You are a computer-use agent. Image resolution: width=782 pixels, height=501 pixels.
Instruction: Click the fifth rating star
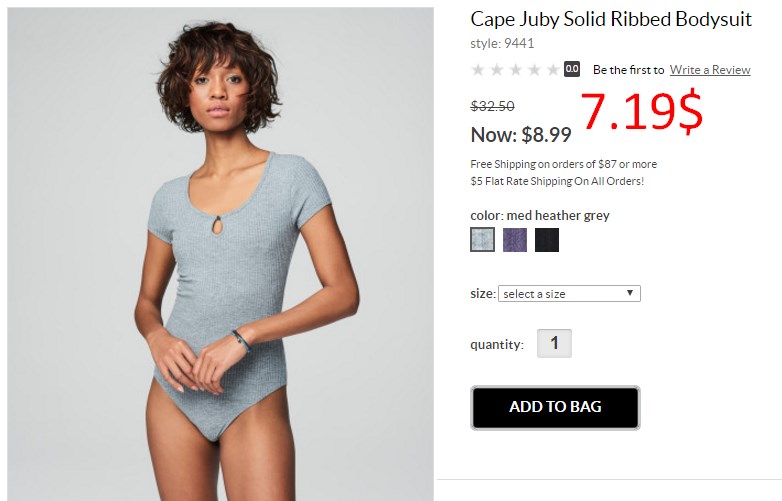553,70
